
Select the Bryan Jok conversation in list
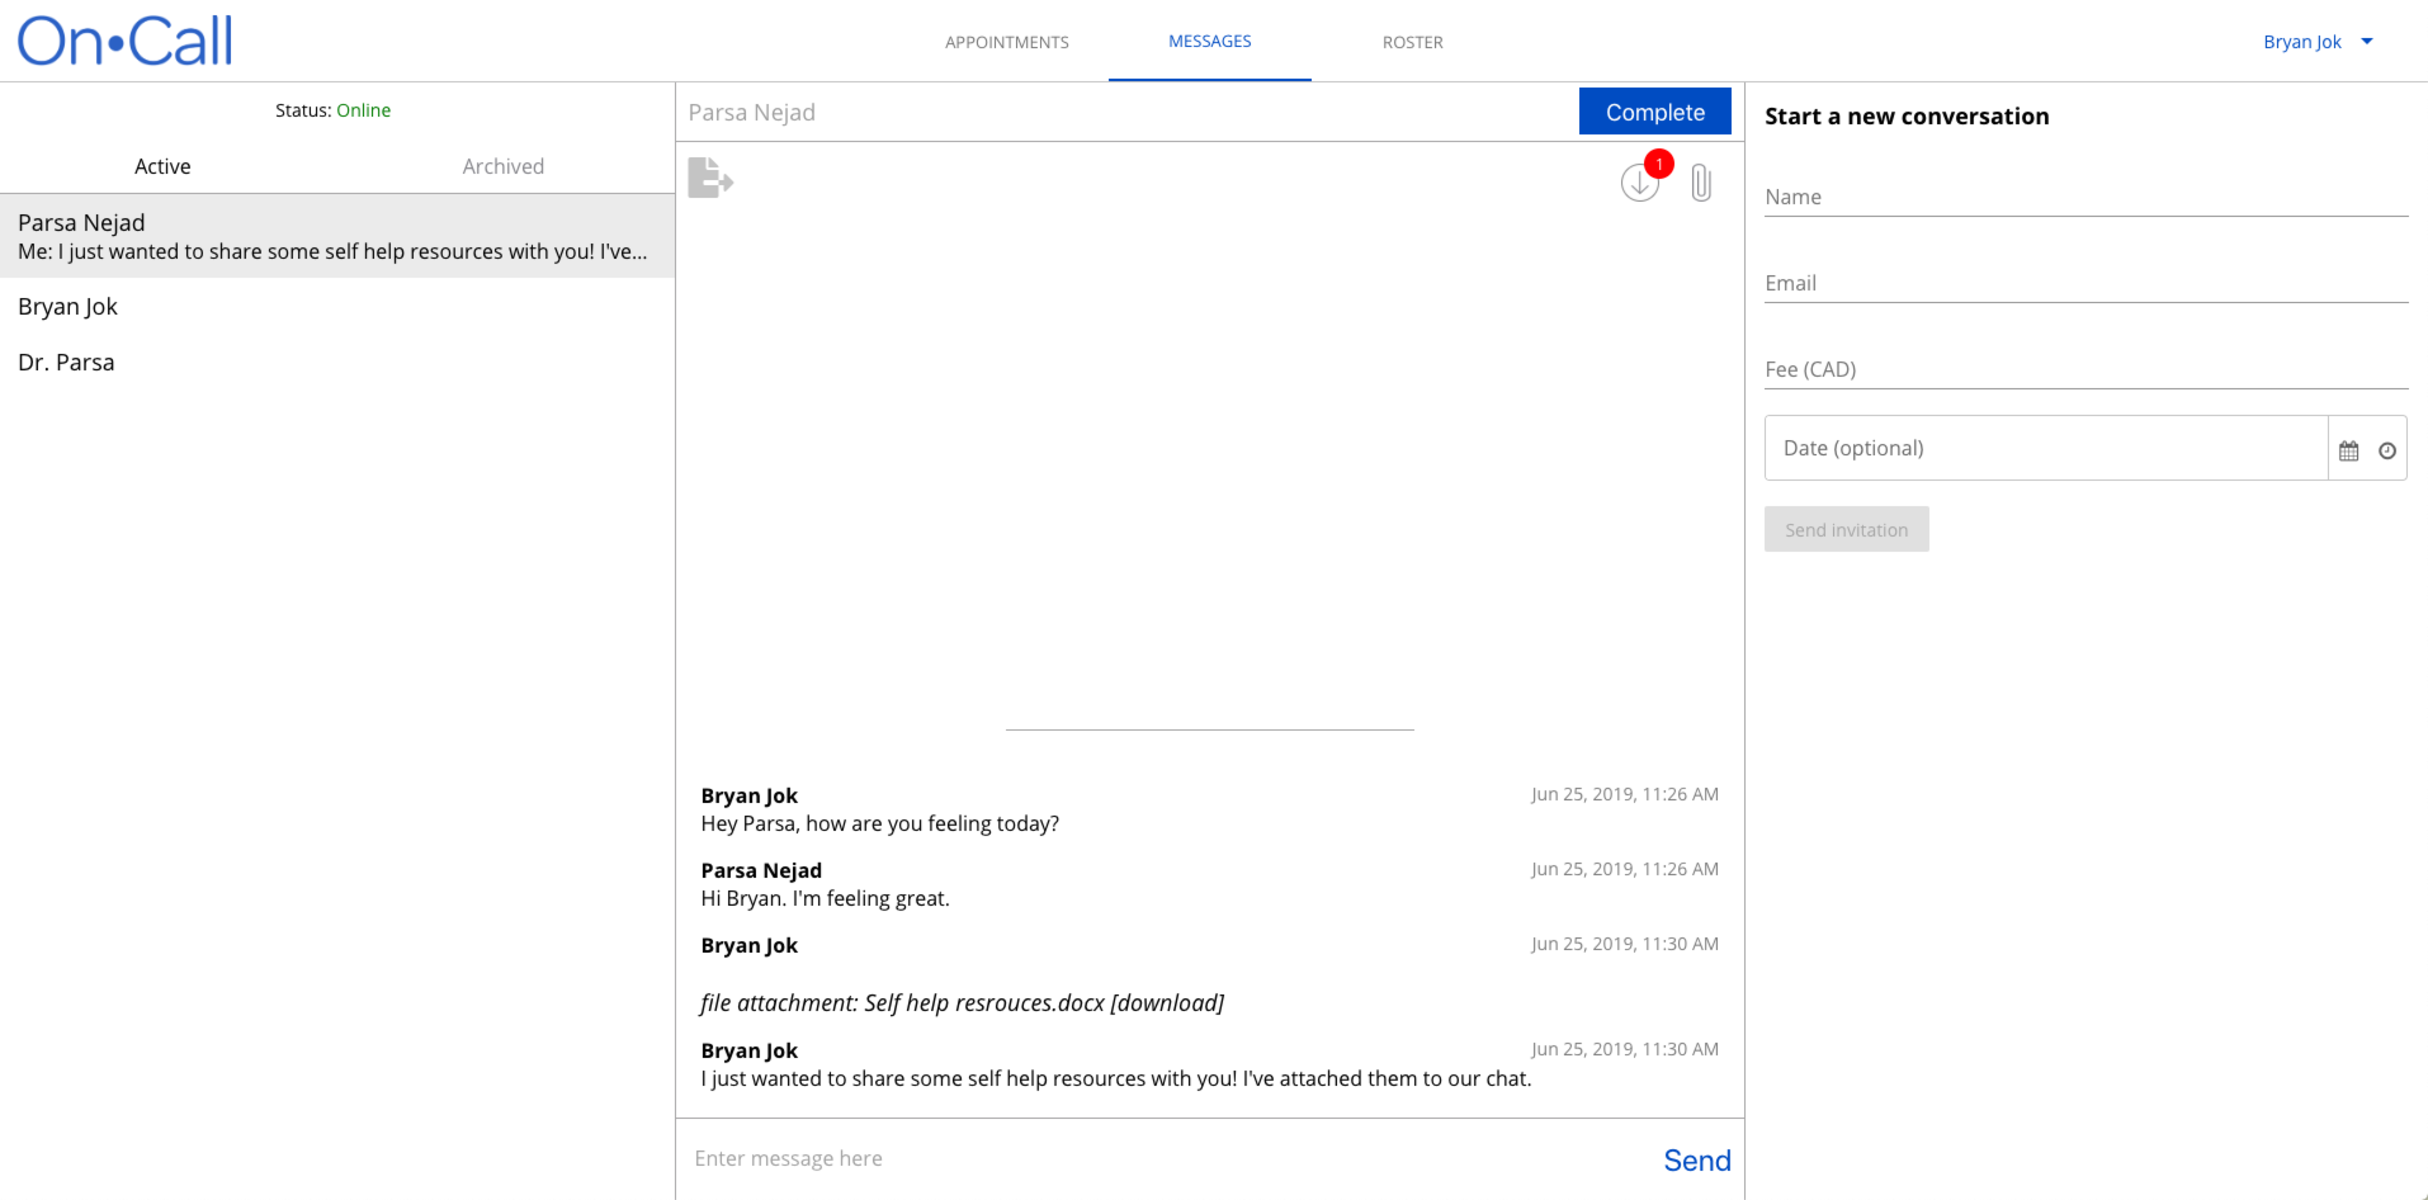68,306
